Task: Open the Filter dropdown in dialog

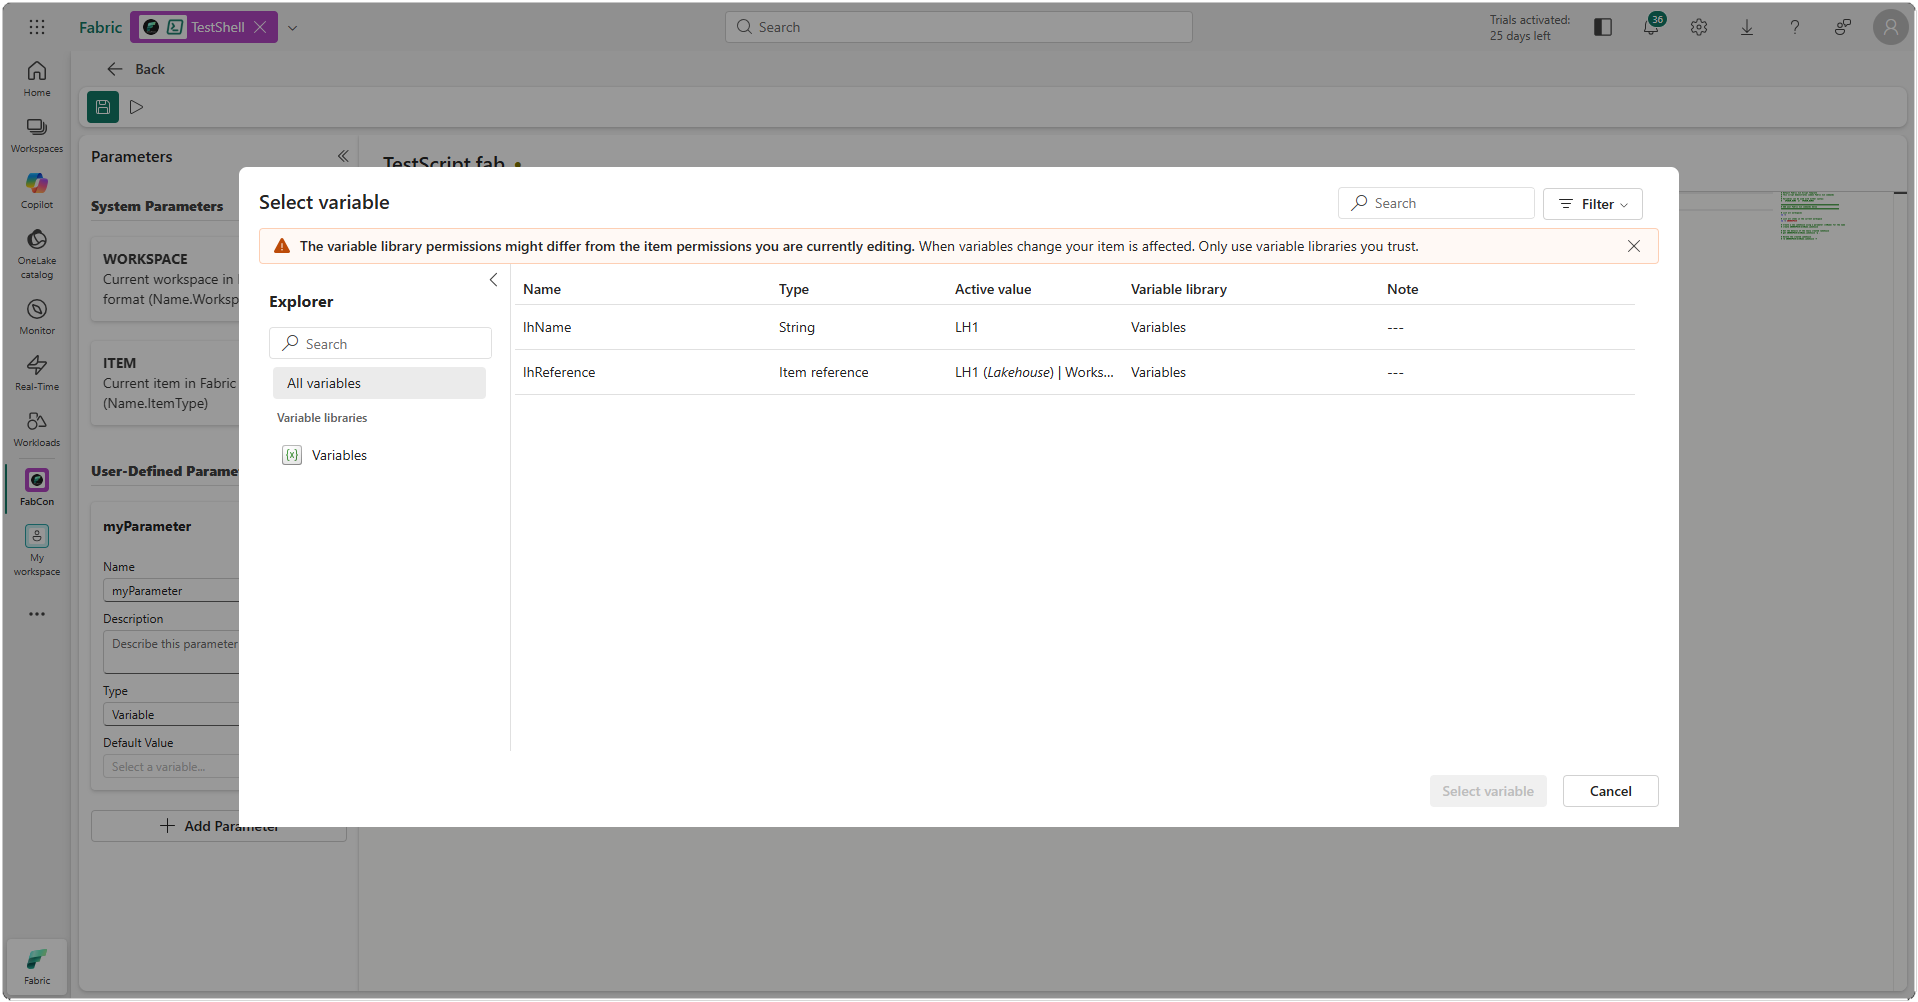Action: pyautogui.click(x=1592, y=204)
